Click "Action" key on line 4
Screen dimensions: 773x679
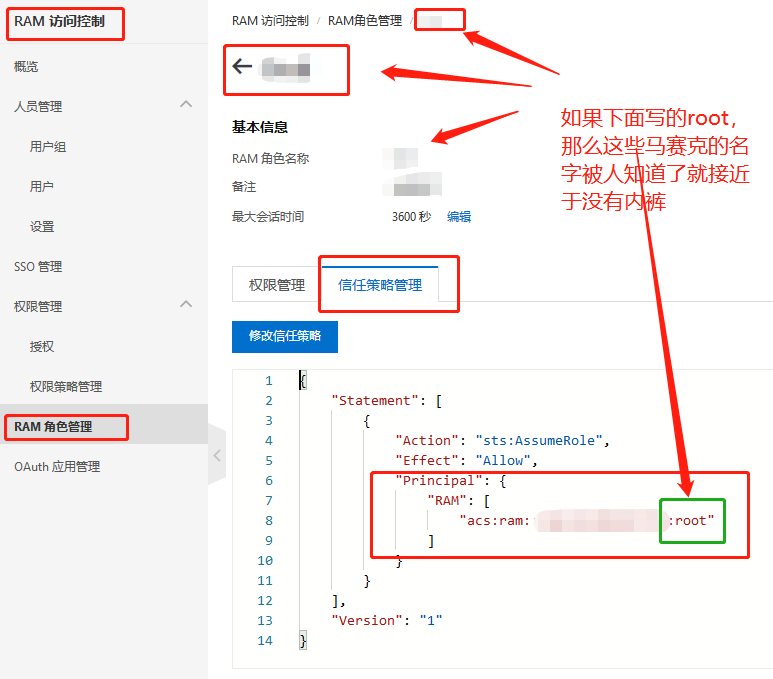[427, 440]
